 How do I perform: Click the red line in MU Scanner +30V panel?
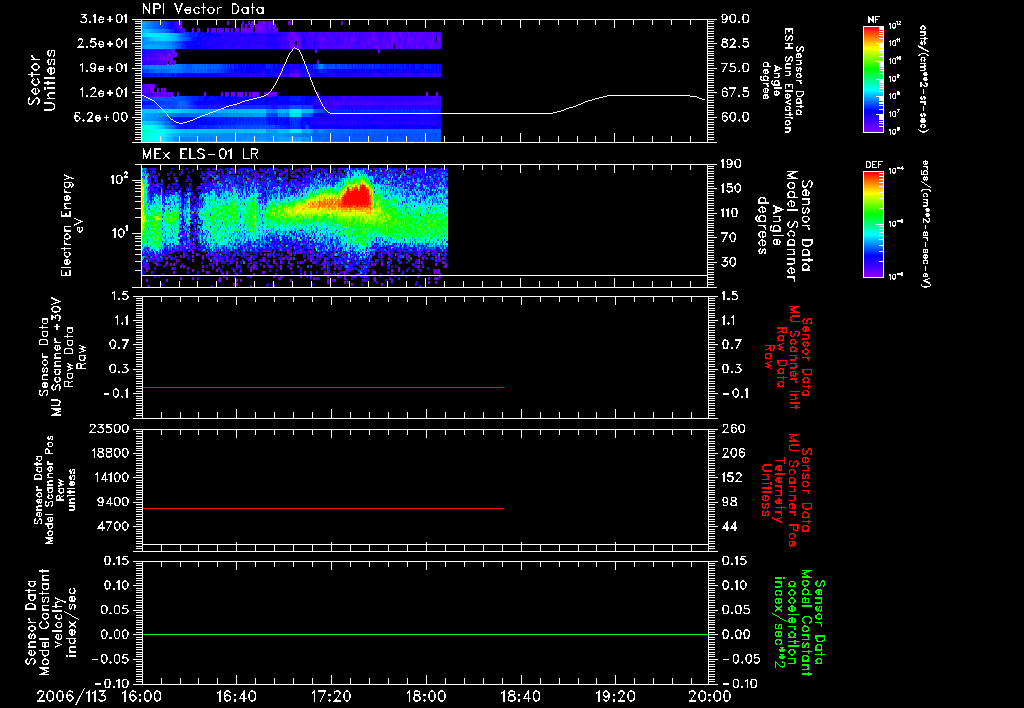323,387
